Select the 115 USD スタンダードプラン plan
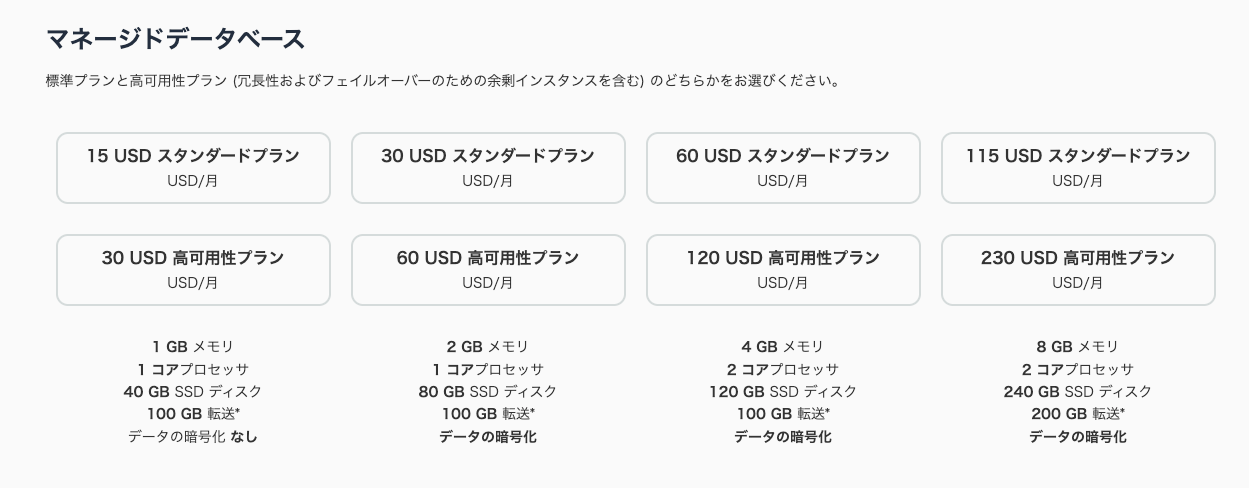 click(x=1078, y=168)
